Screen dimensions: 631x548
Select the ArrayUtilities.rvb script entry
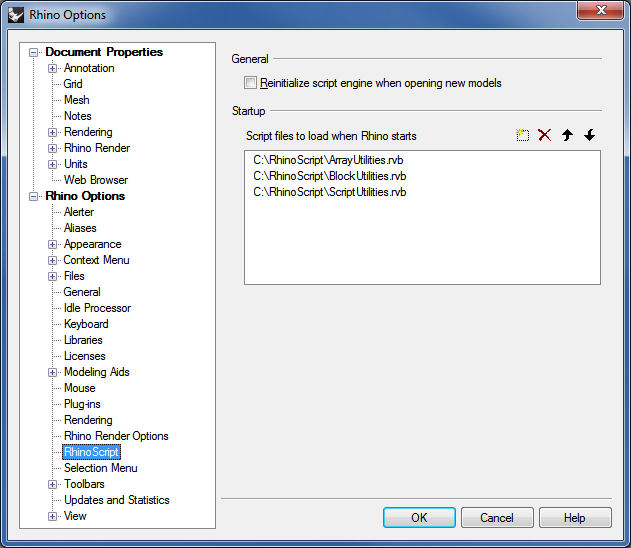pos(328,160)
